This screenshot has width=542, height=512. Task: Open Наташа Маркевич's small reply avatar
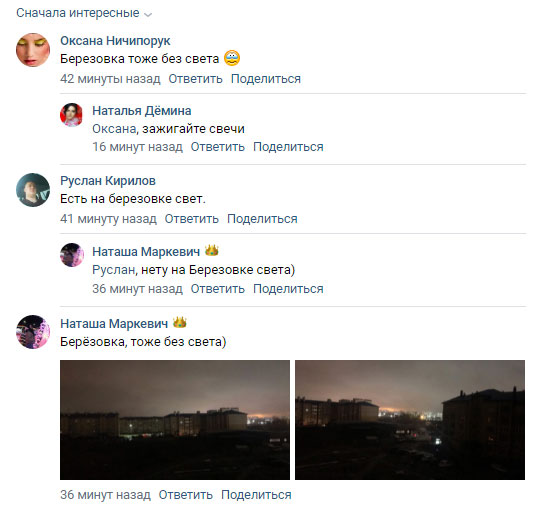tap(72, 255)
